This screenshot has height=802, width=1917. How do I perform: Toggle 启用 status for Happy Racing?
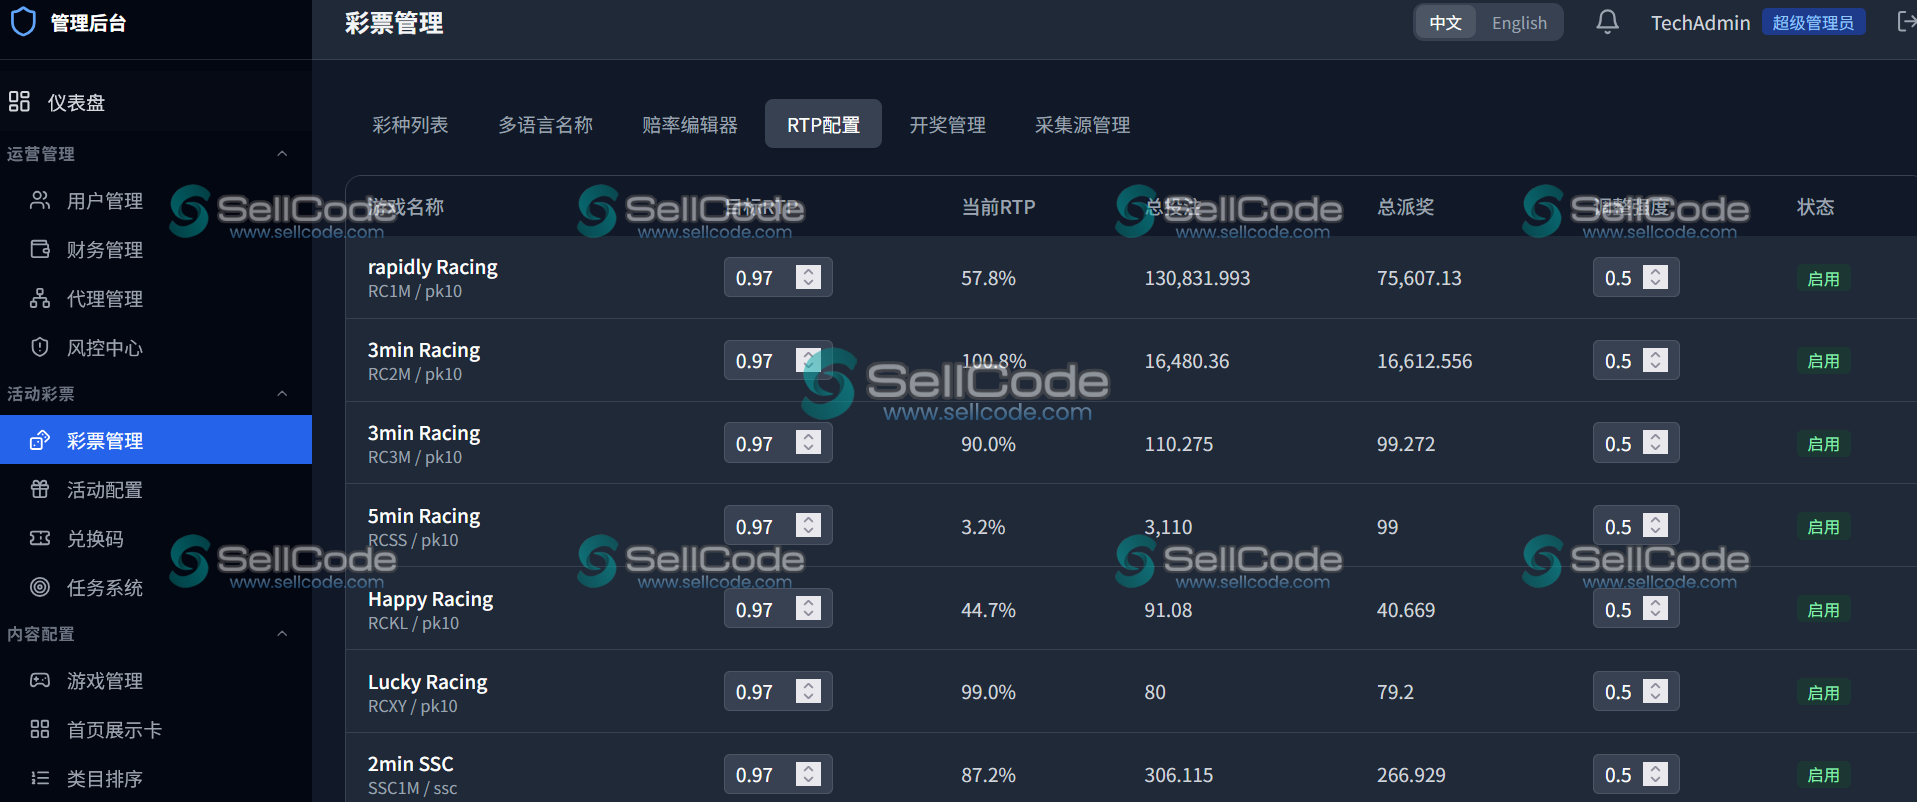point(1823,610)
